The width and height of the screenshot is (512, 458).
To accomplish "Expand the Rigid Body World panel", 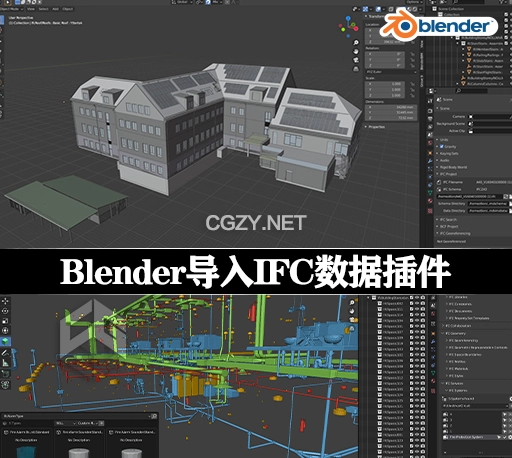I will pos(452,167).
